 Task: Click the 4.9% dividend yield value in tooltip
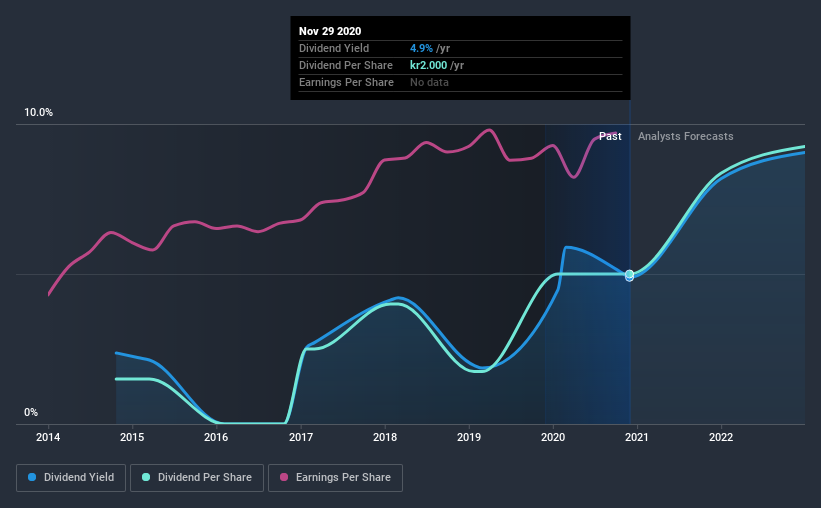pos(421,48)
